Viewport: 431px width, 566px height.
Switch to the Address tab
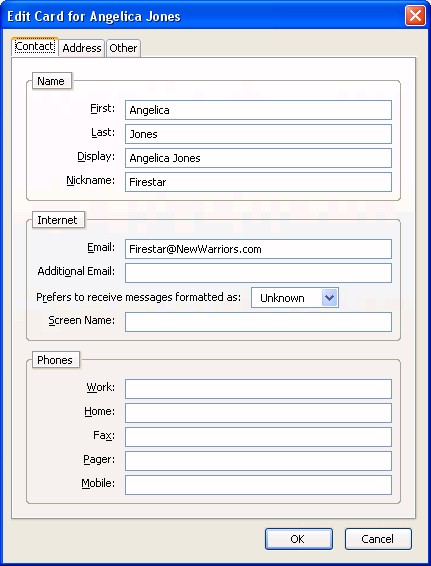82,48
